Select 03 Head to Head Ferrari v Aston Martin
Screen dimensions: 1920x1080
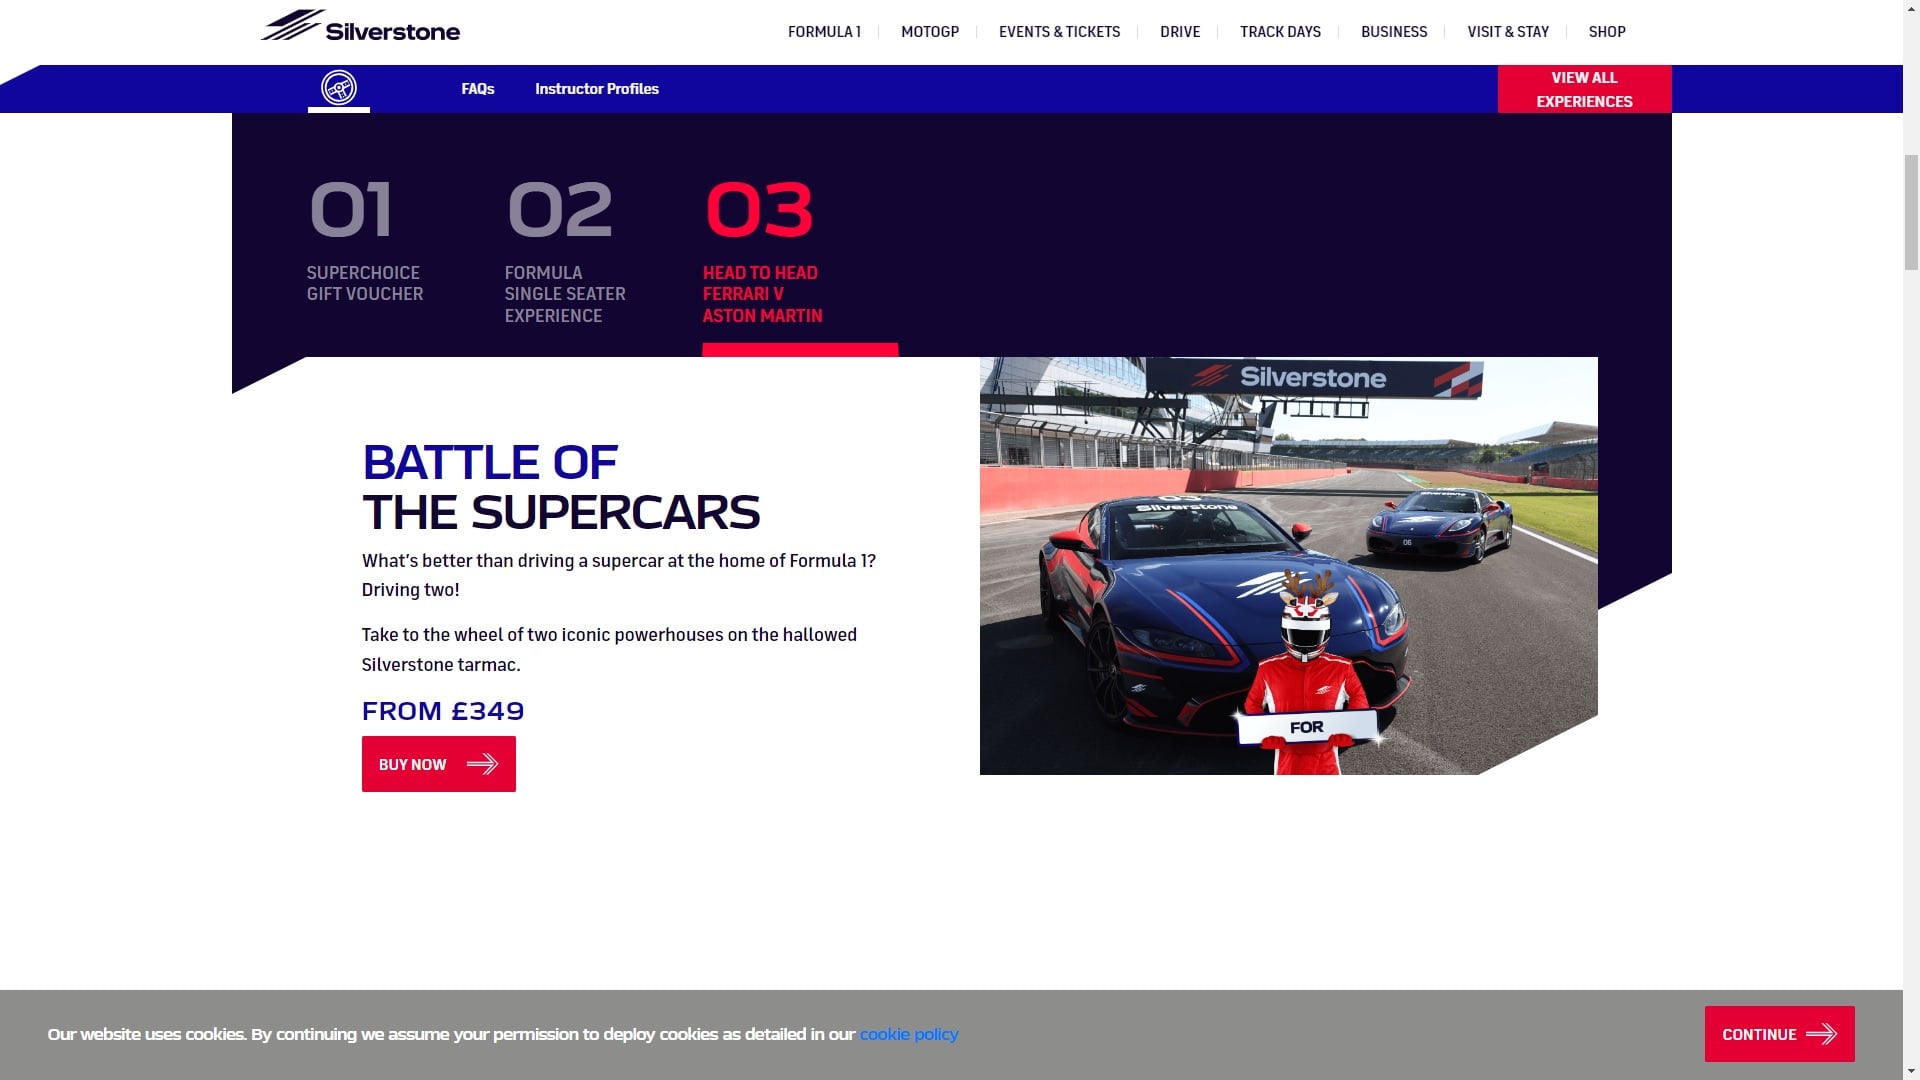point(763,252)
